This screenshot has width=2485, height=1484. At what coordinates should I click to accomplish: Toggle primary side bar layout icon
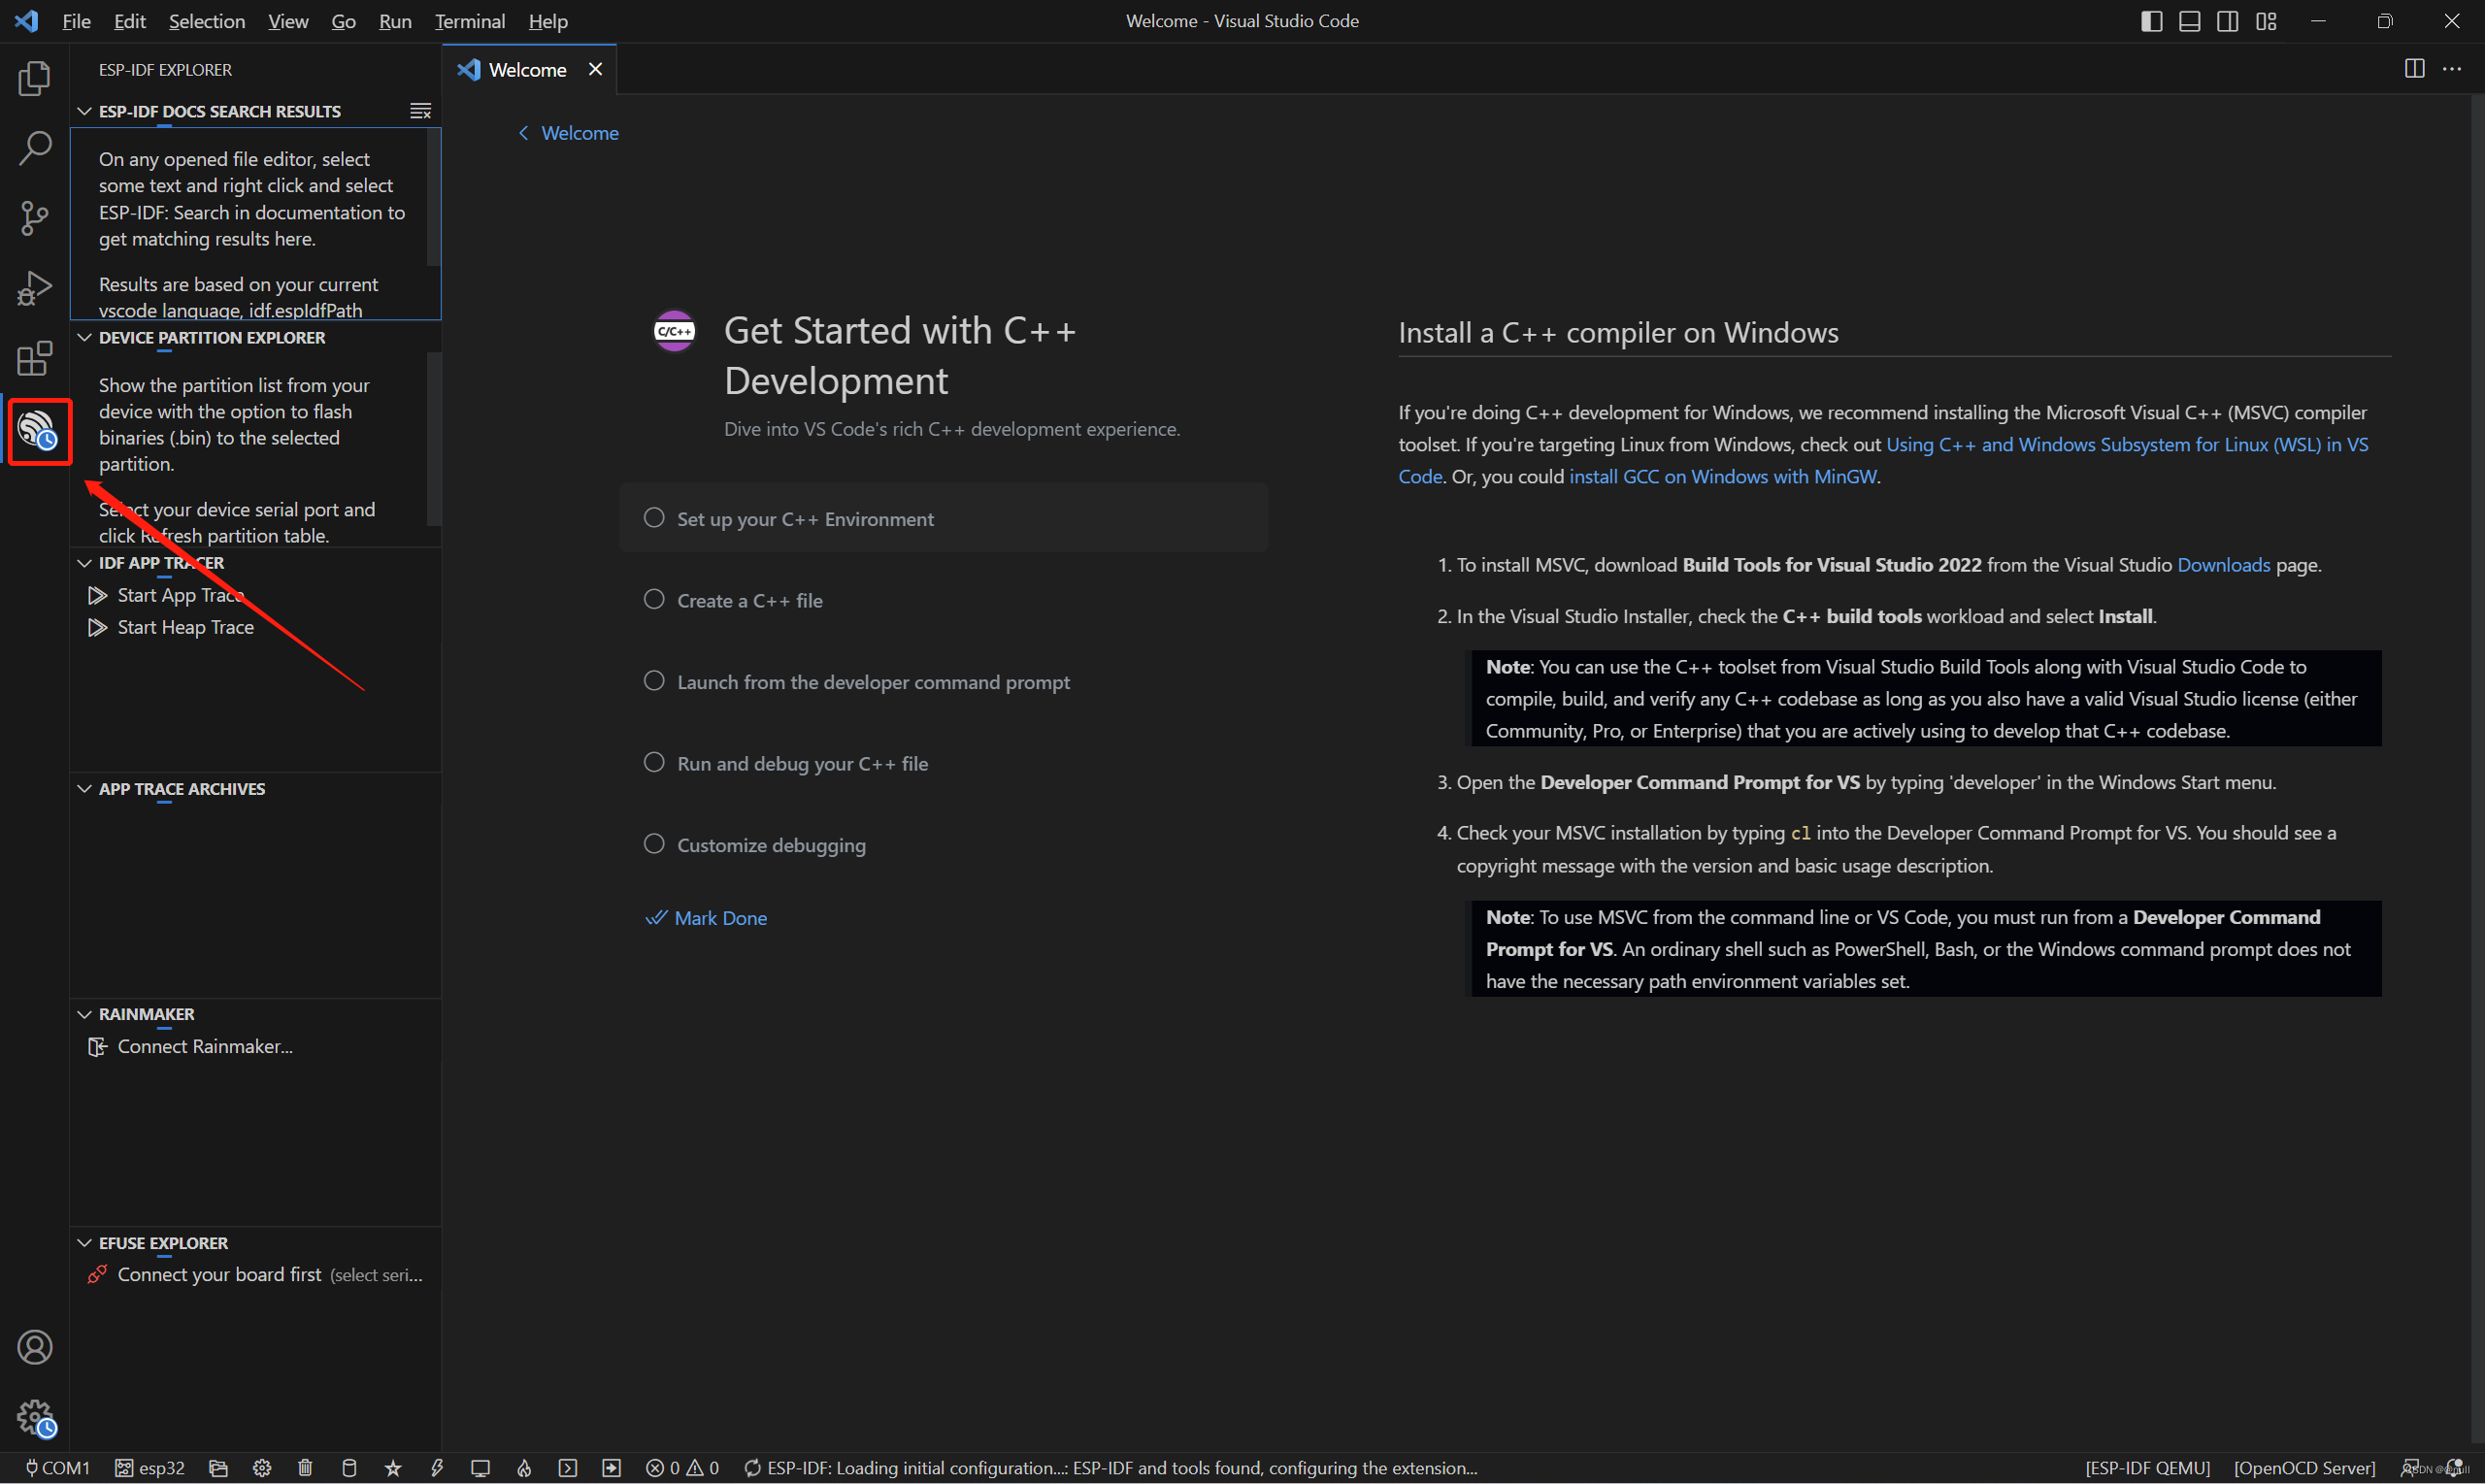(x=2151, y=21)
